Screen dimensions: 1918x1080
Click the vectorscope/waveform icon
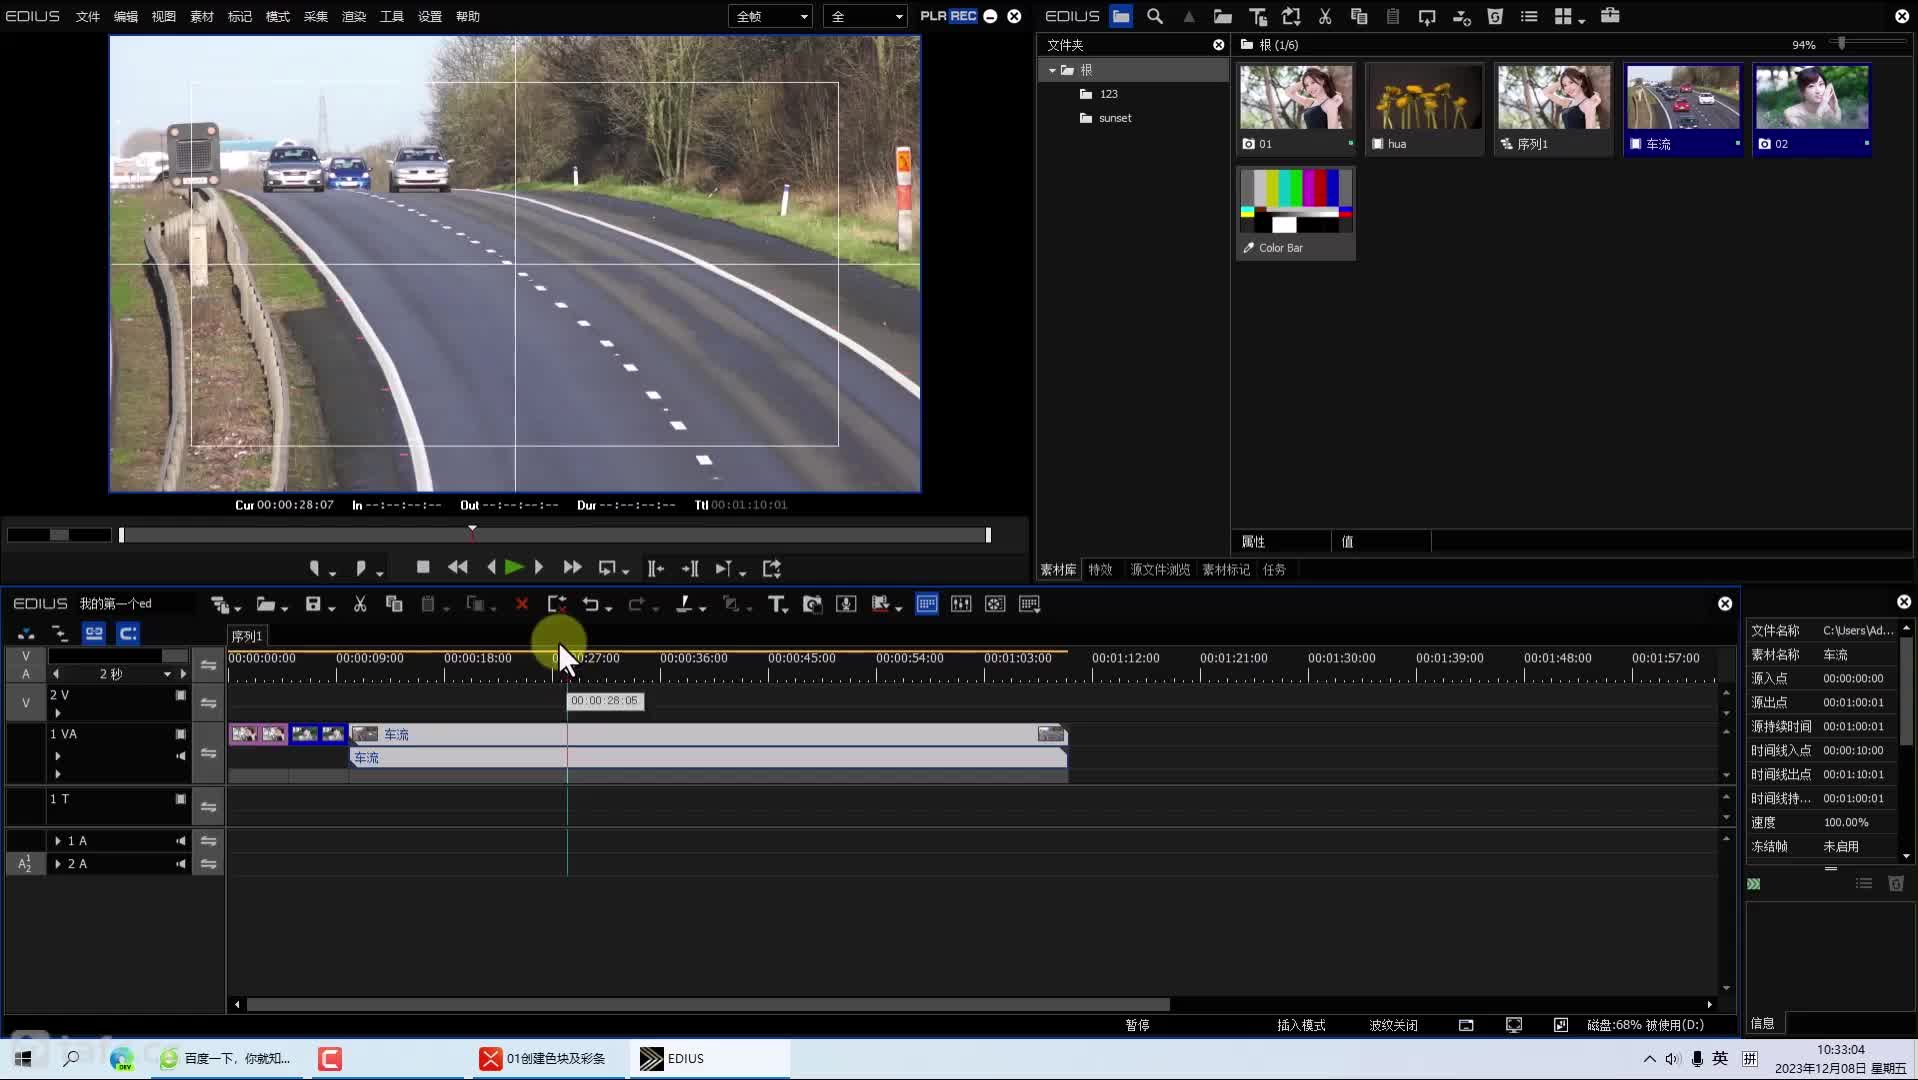[995, 604]
